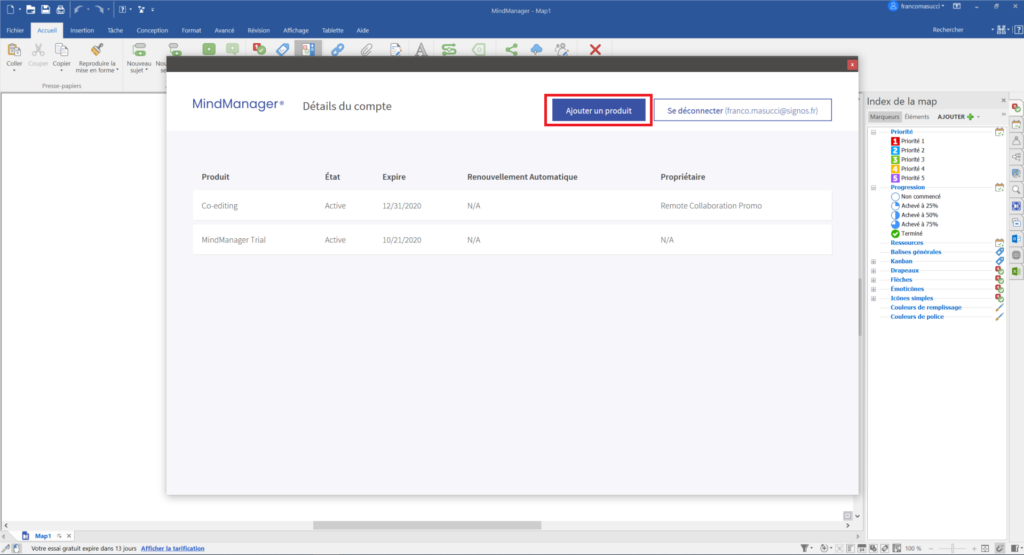This screenshot has height=555, width=1024.
Task: Save the map using the floppy disk icon
Action: pyautogui.click(x=45, y=9)
